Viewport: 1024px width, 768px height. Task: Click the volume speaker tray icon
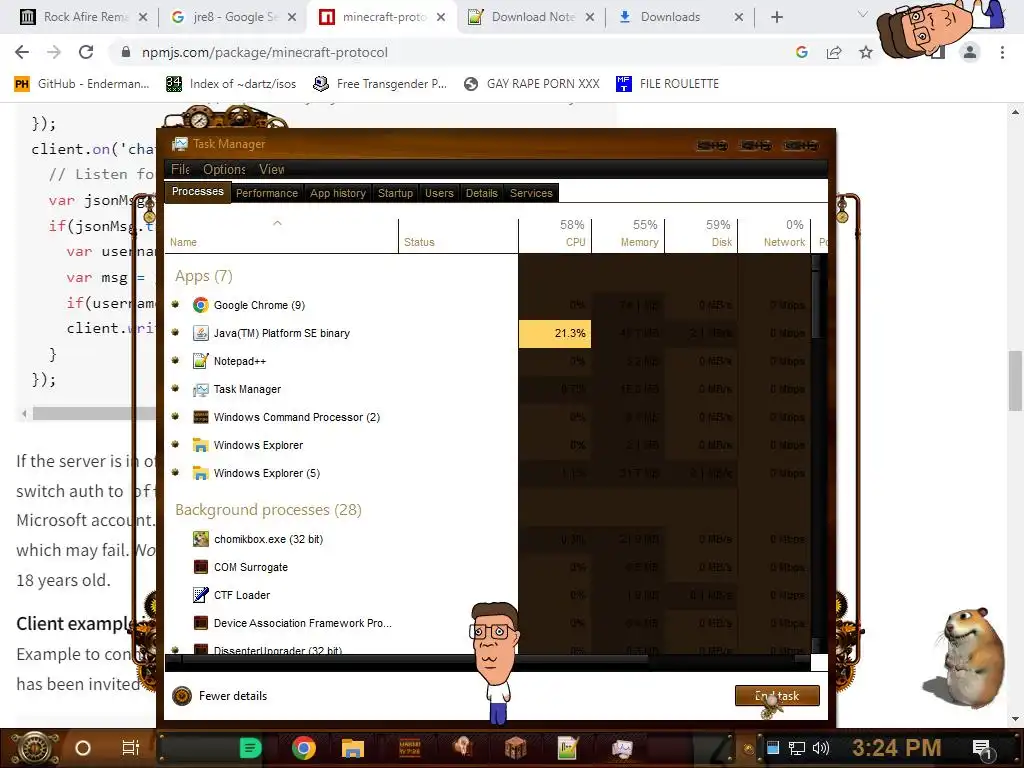coord(821,748)
